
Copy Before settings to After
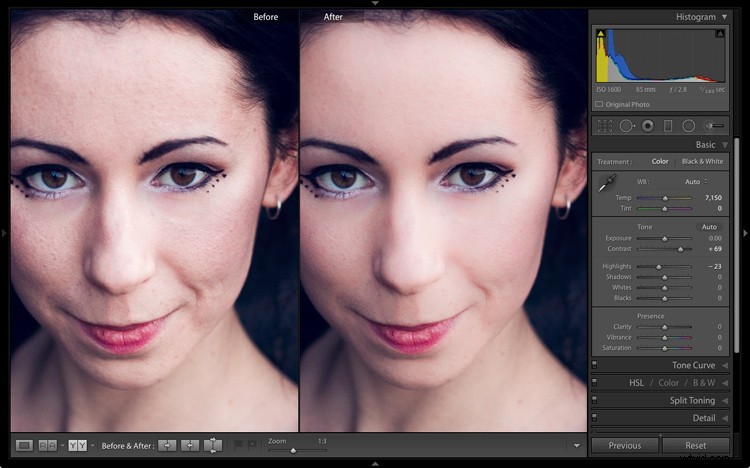167,446
